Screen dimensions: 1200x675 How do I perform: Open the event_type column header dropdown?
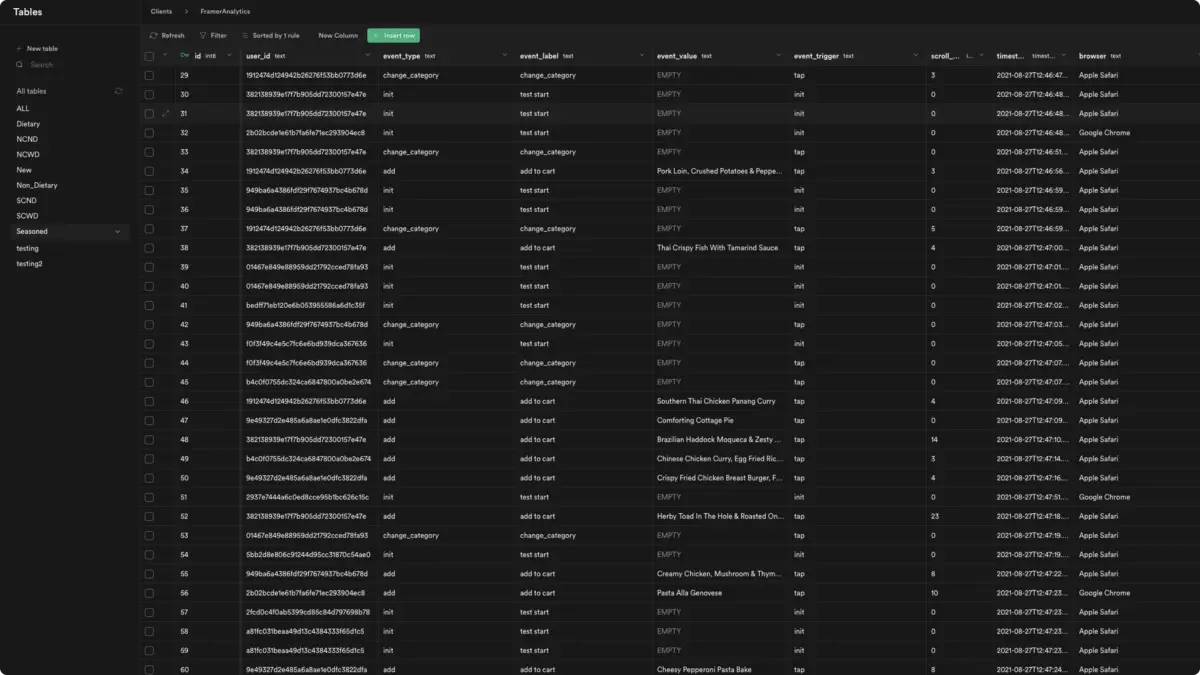pos(503,56)
